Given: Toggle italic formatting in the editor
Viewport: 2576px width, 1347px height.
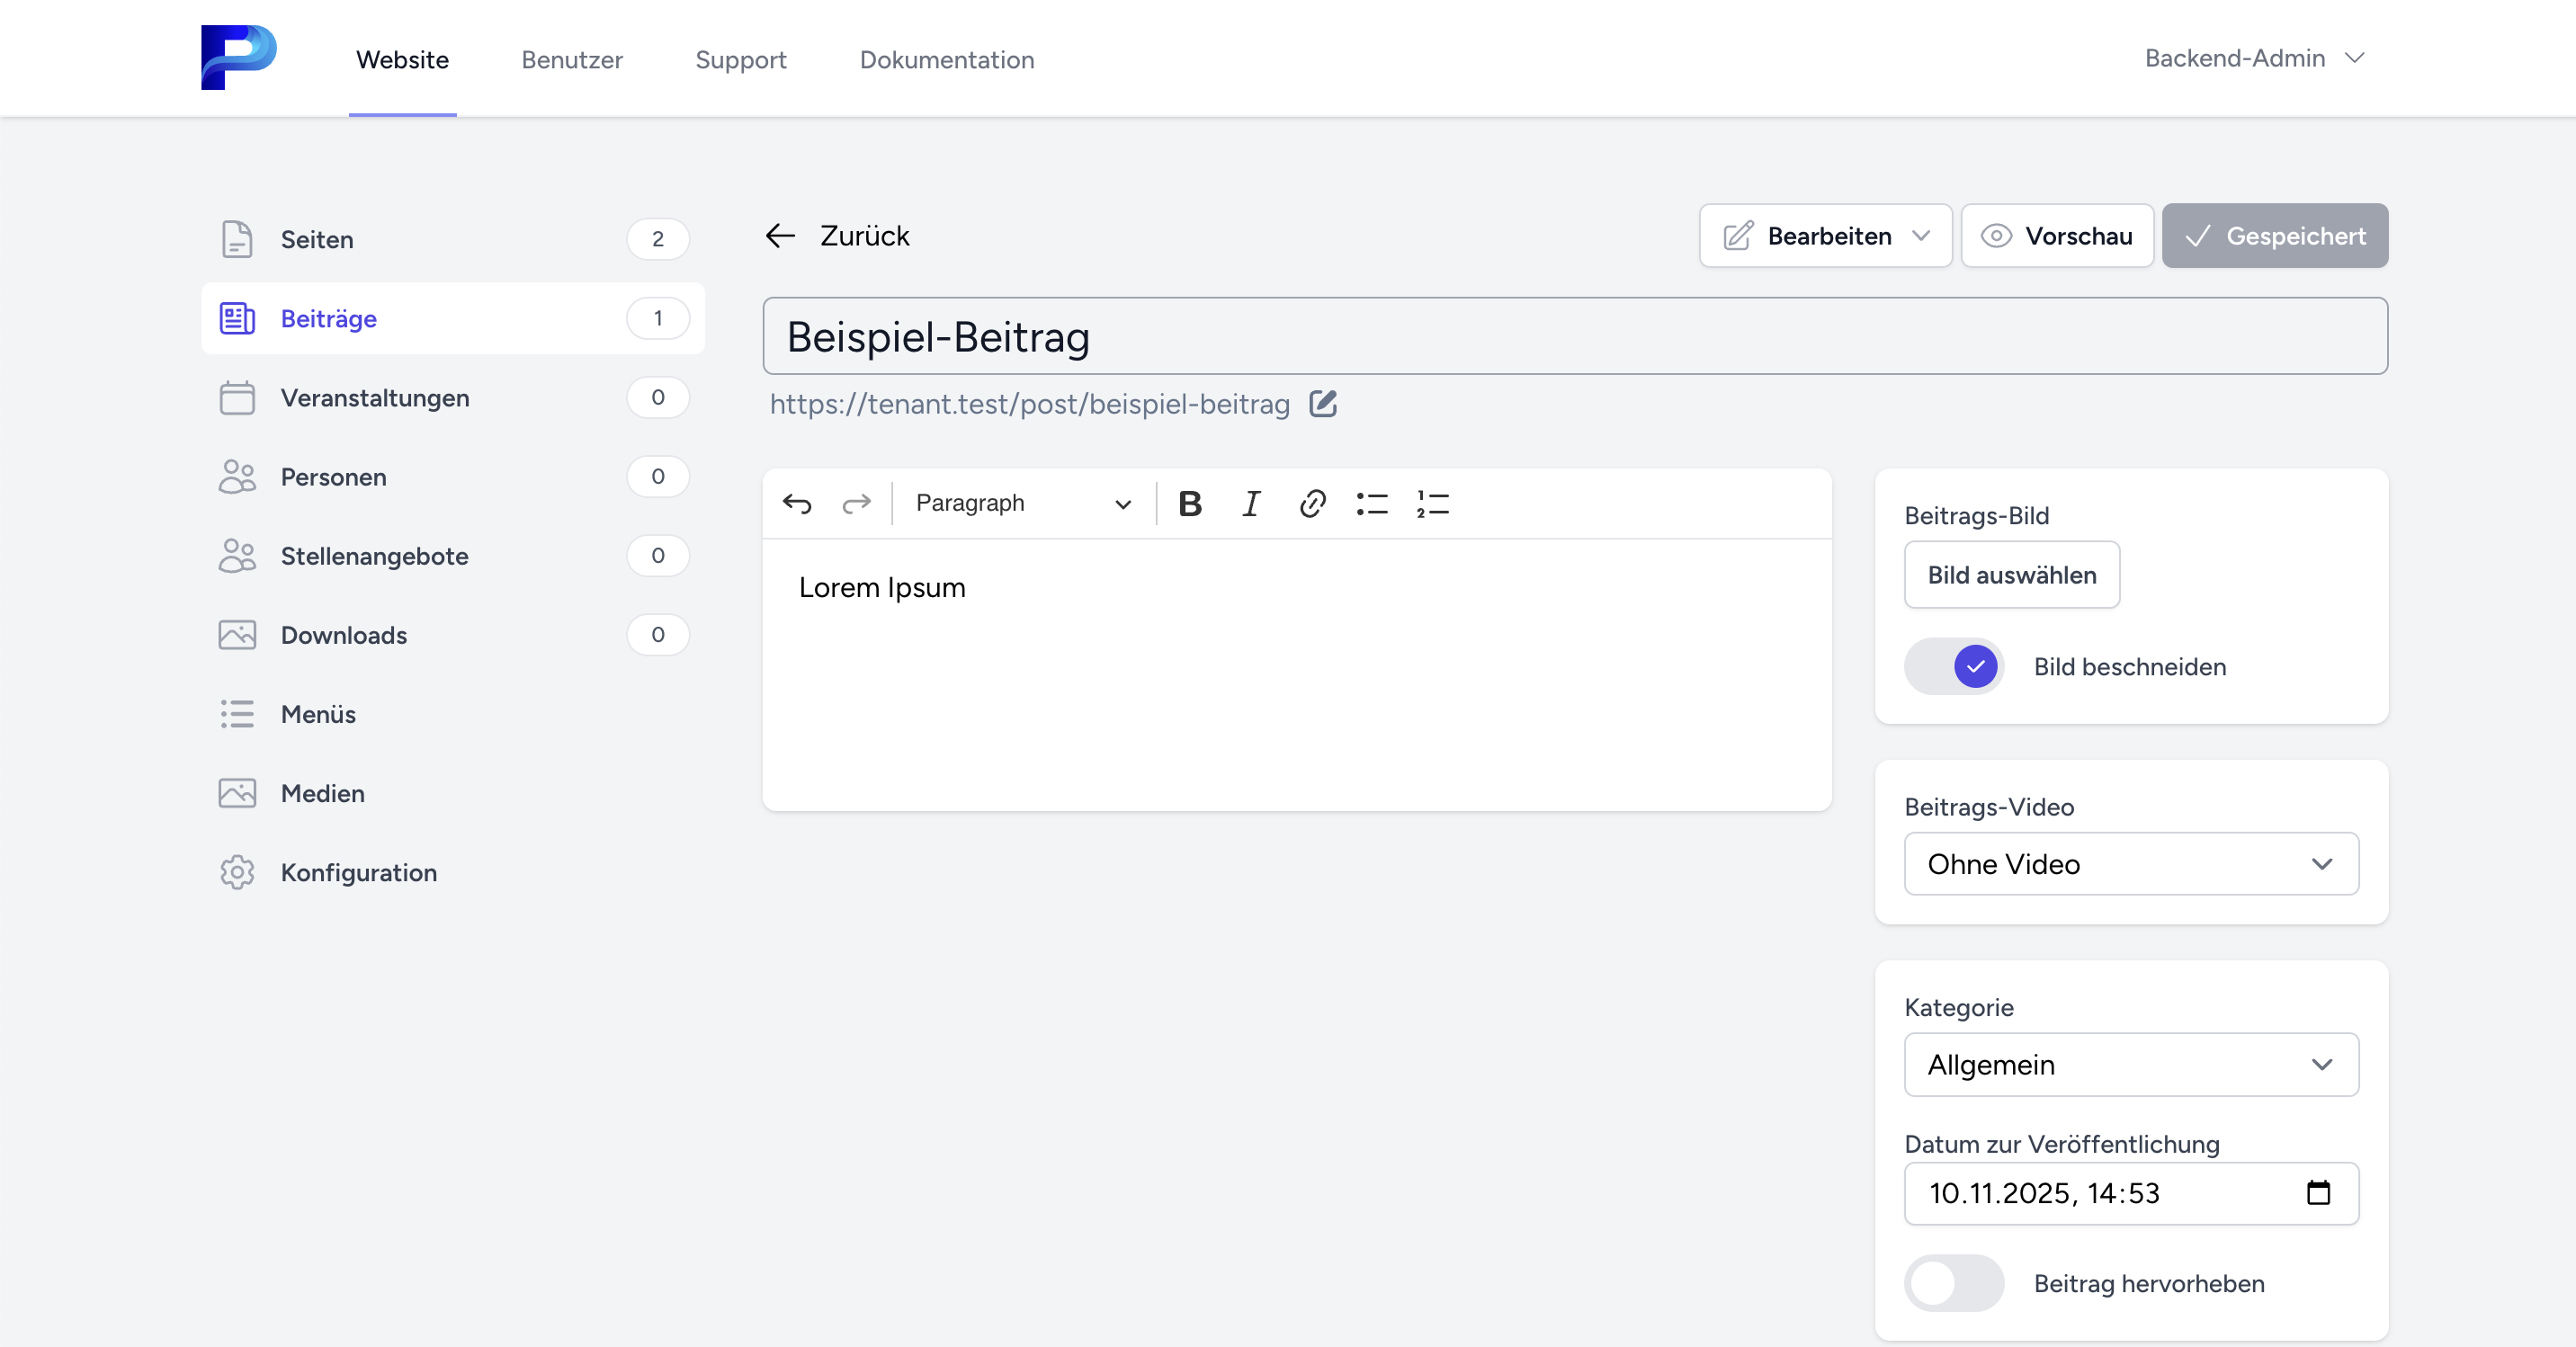Looking at the screenshot, I should tap(1250, 504).
